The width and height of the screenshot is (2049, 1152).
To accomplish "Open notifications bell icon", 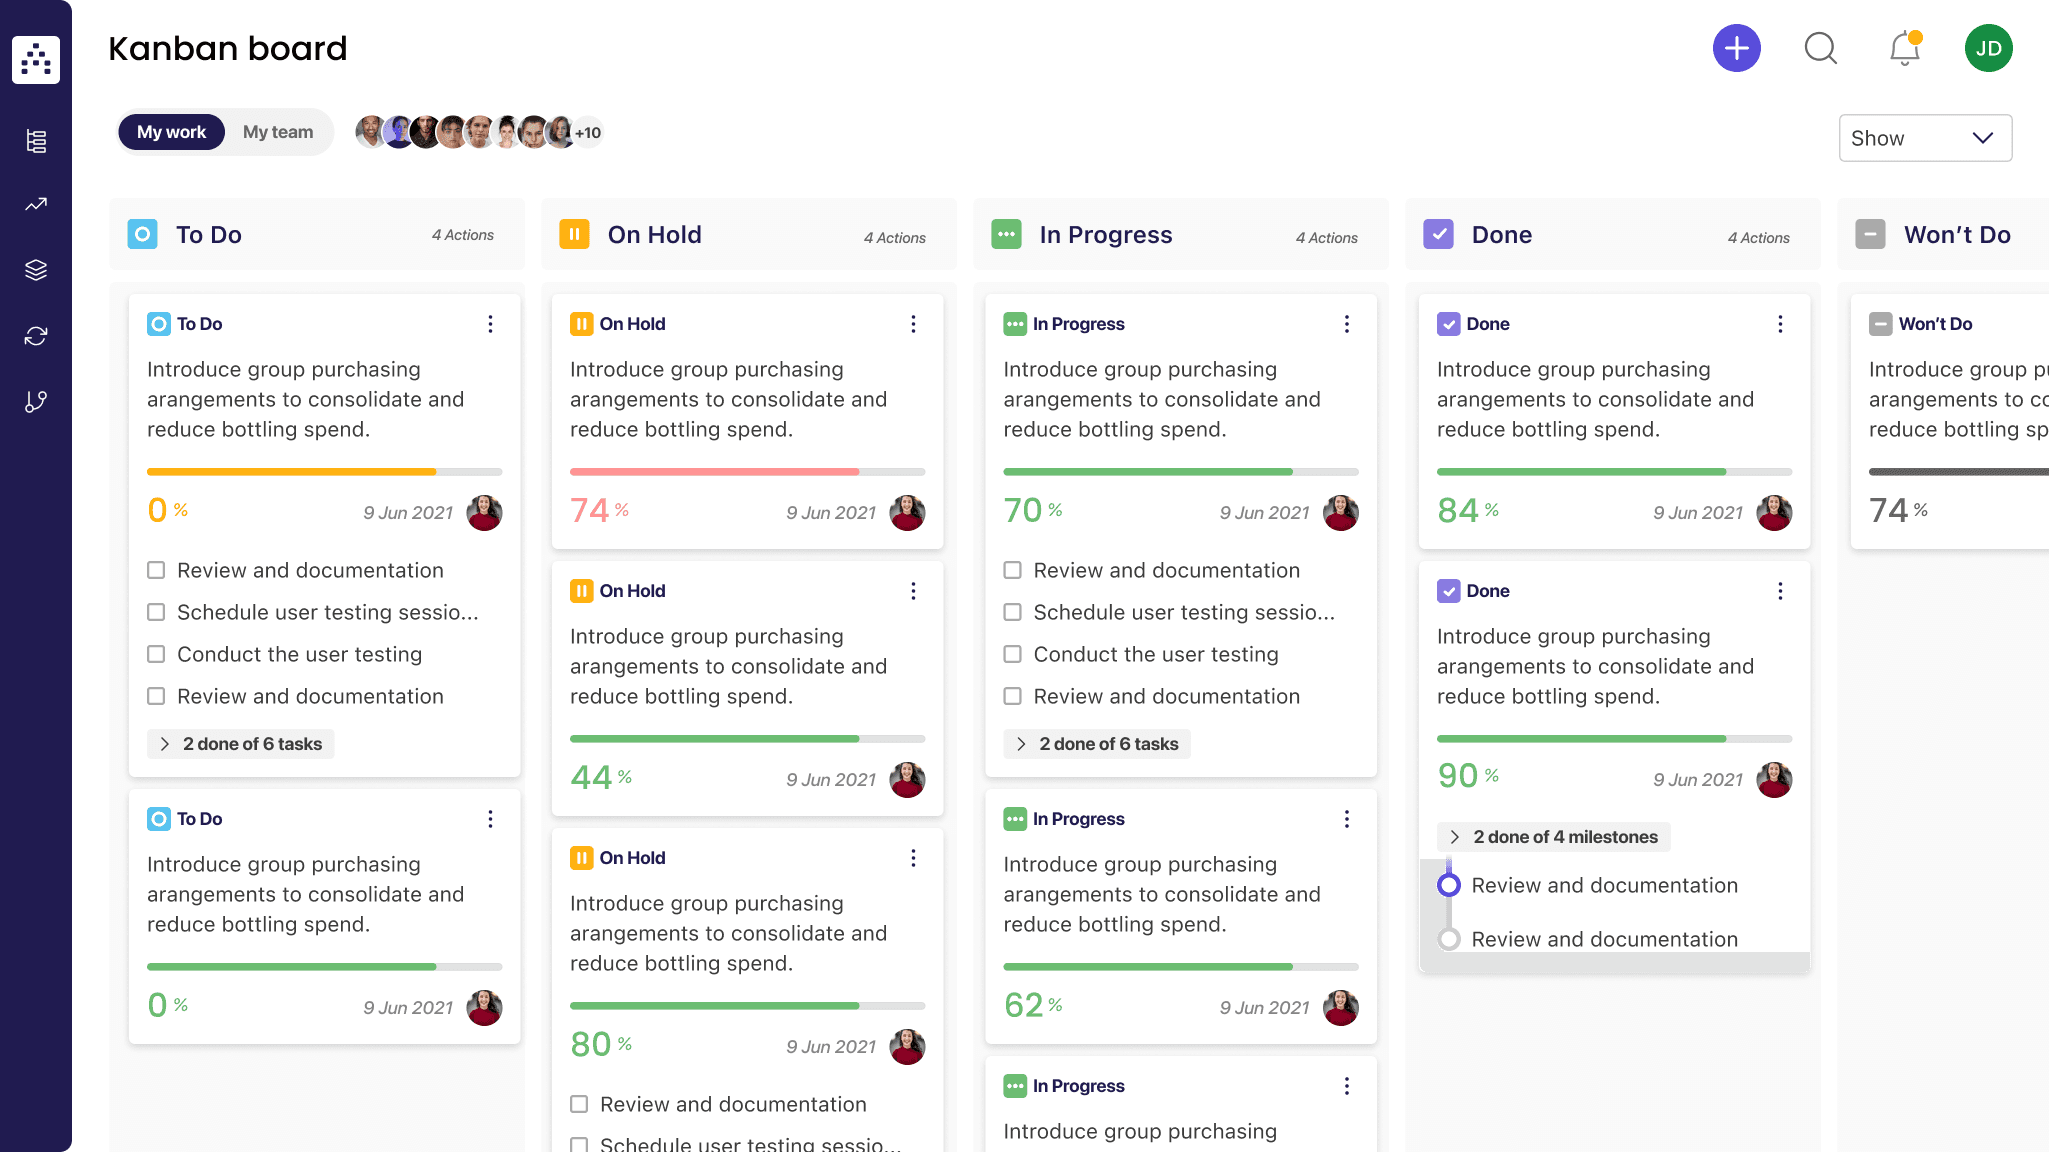I will coord(1904,48).
